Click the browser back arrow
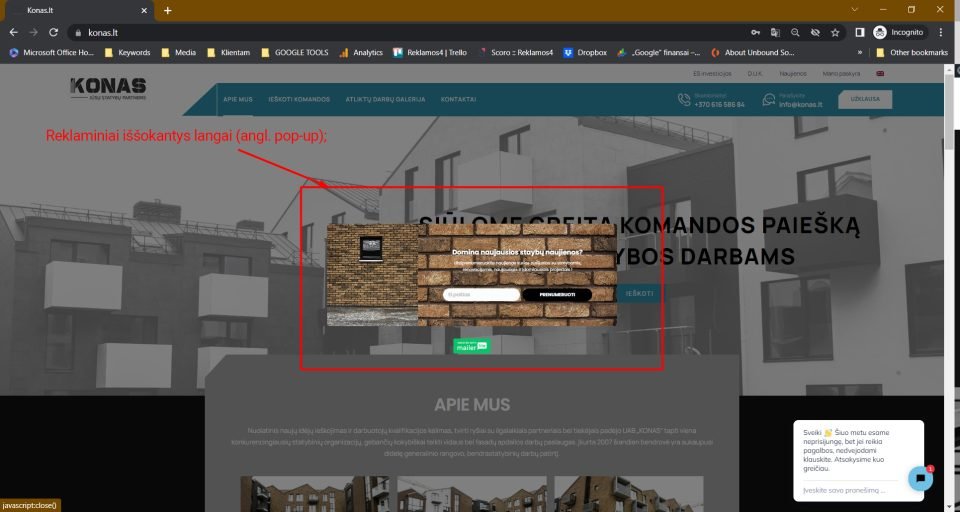960x512 pixels. pyautogui.click(x=13, y=32)
